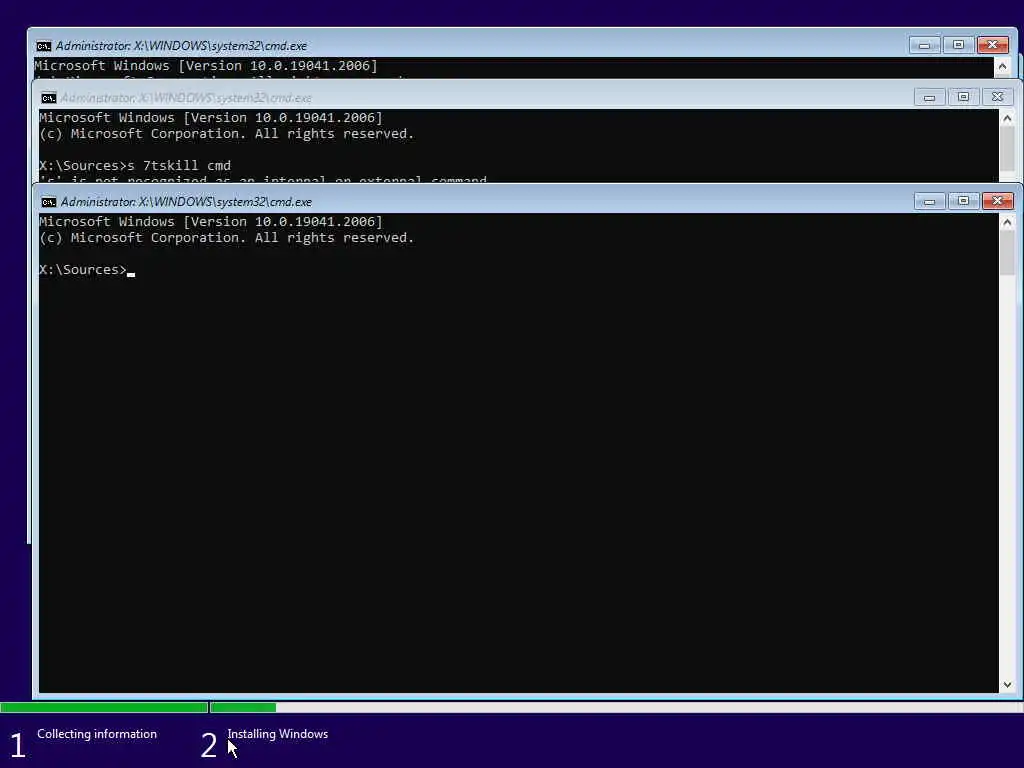Viewport: 1024px width, 768px height.
Task: Click the front window title bar text
Action: pyautogui.click(x=186, y=202)
